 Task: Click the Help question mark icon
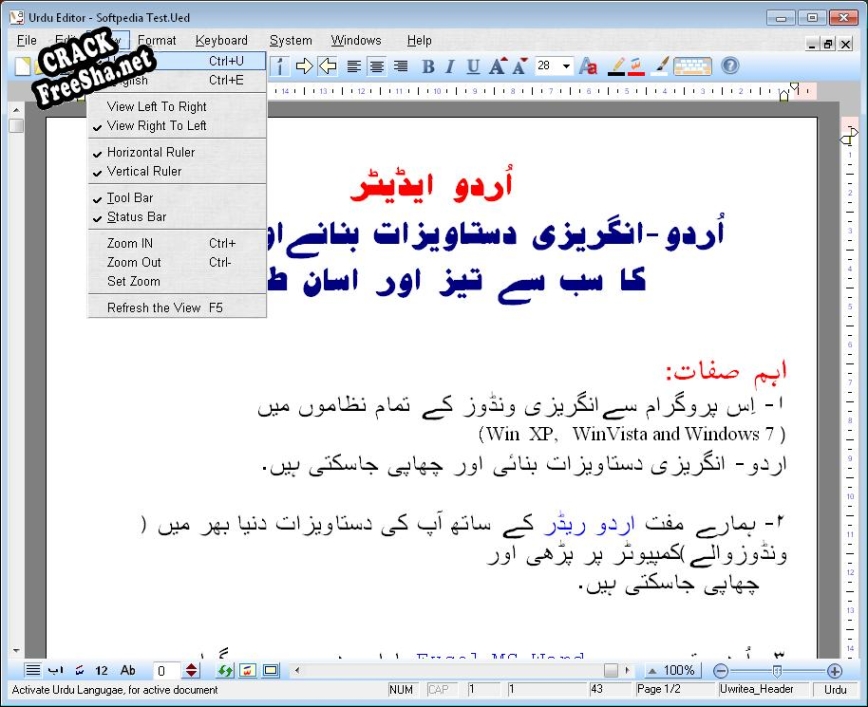[730, 66]
